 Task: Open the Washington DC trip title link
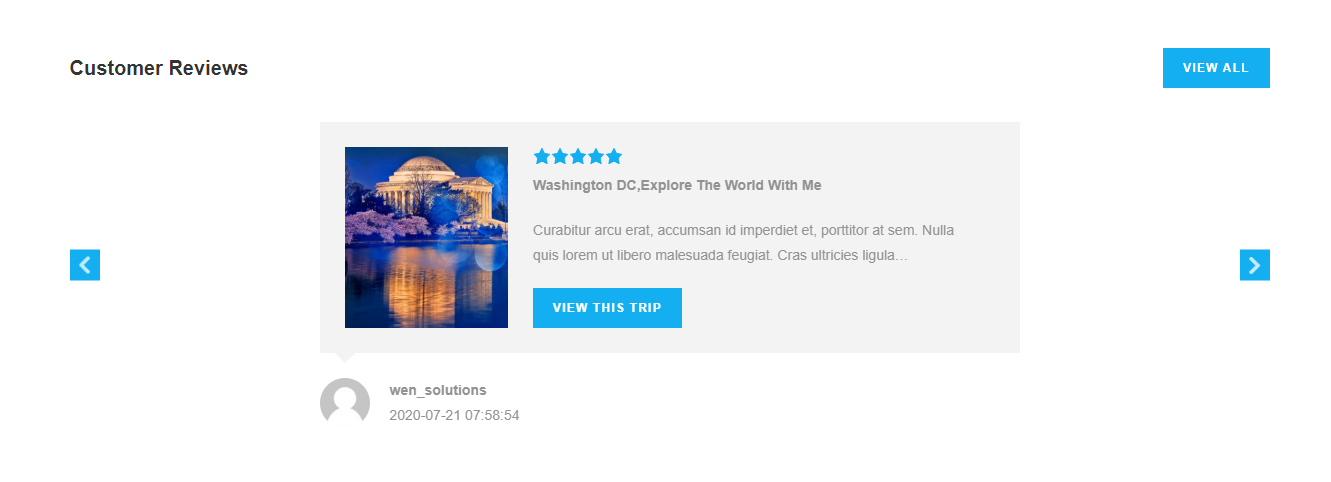pyautogui.click(x=676, y=186)
